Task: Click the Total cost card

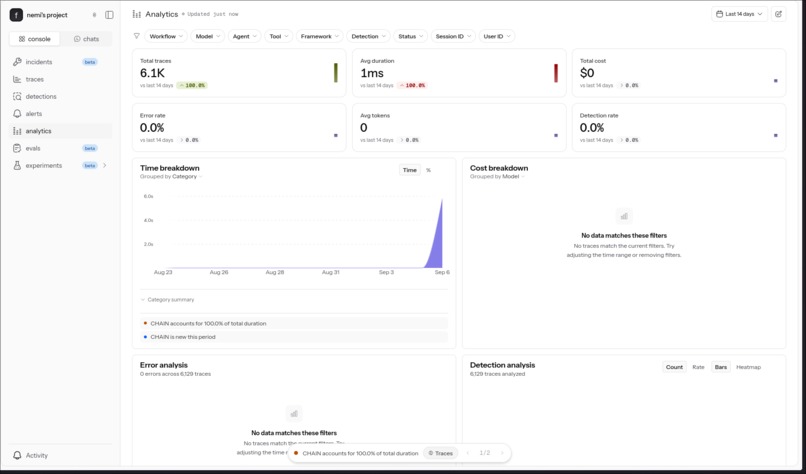Action: [x=679, y=73]
